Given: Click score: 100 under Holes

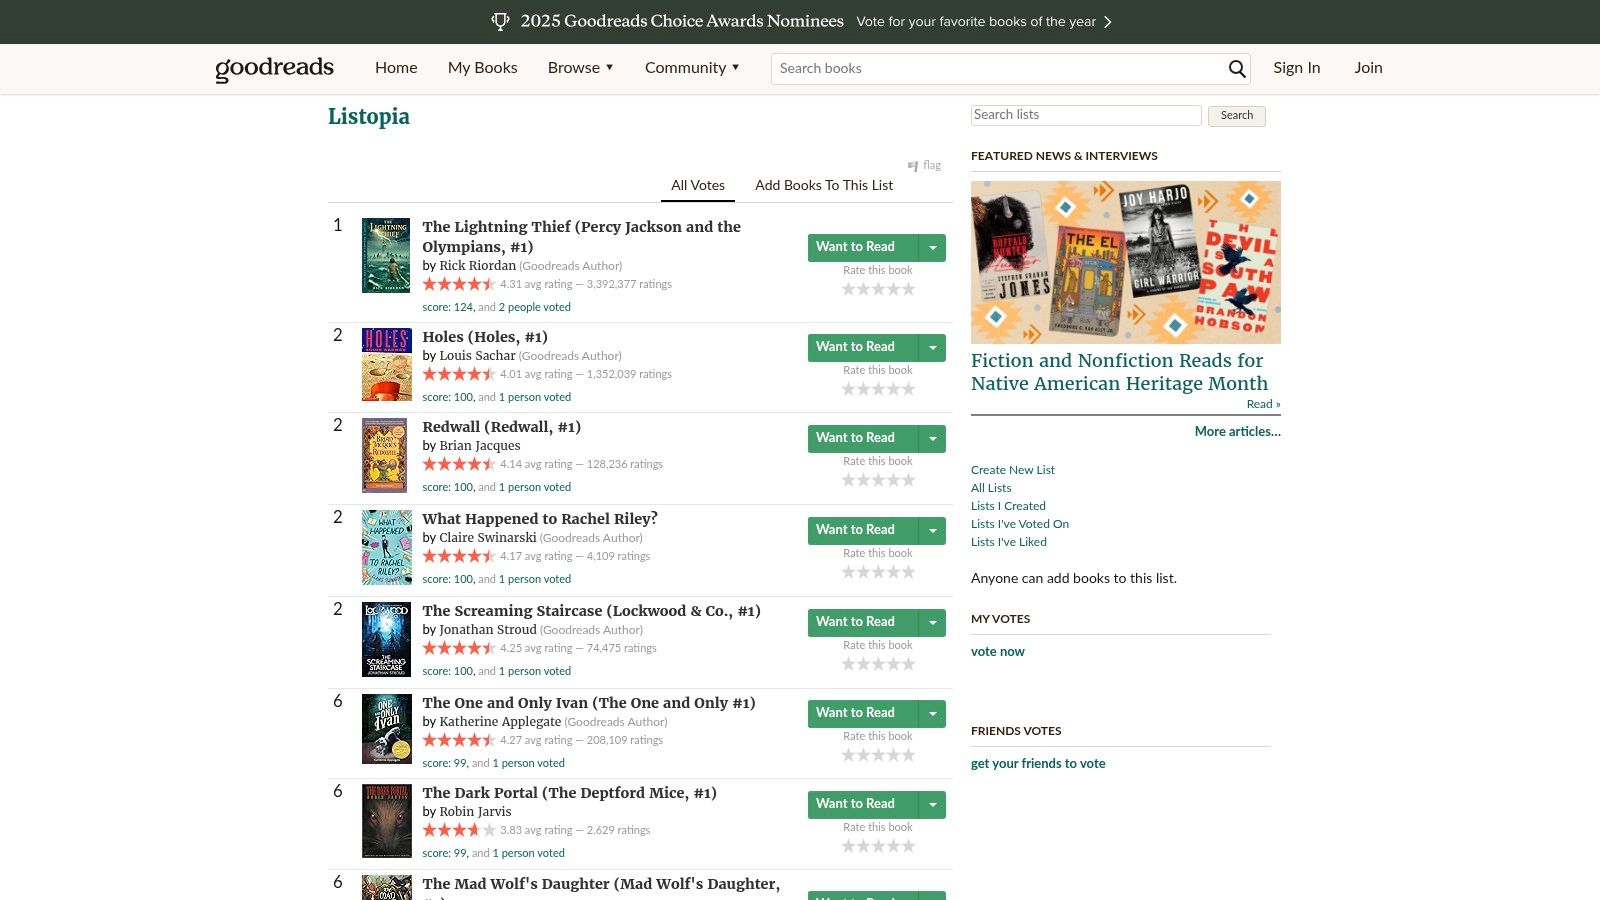Looking at the screenshot, I should pyautogui.click(x=447, y=398).
